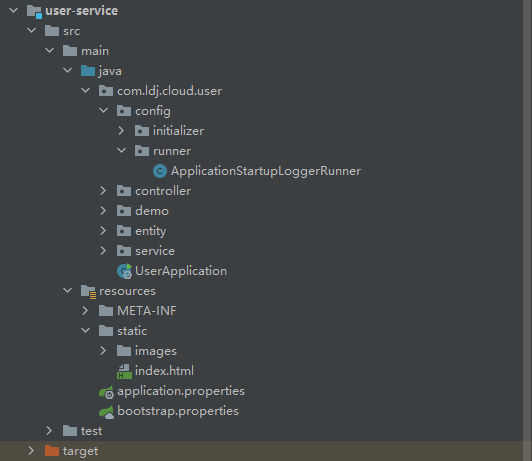Image resolution: width=532 pixels, height=461 pixels.
Task: Expand the demo package
Action: point(103,211)
